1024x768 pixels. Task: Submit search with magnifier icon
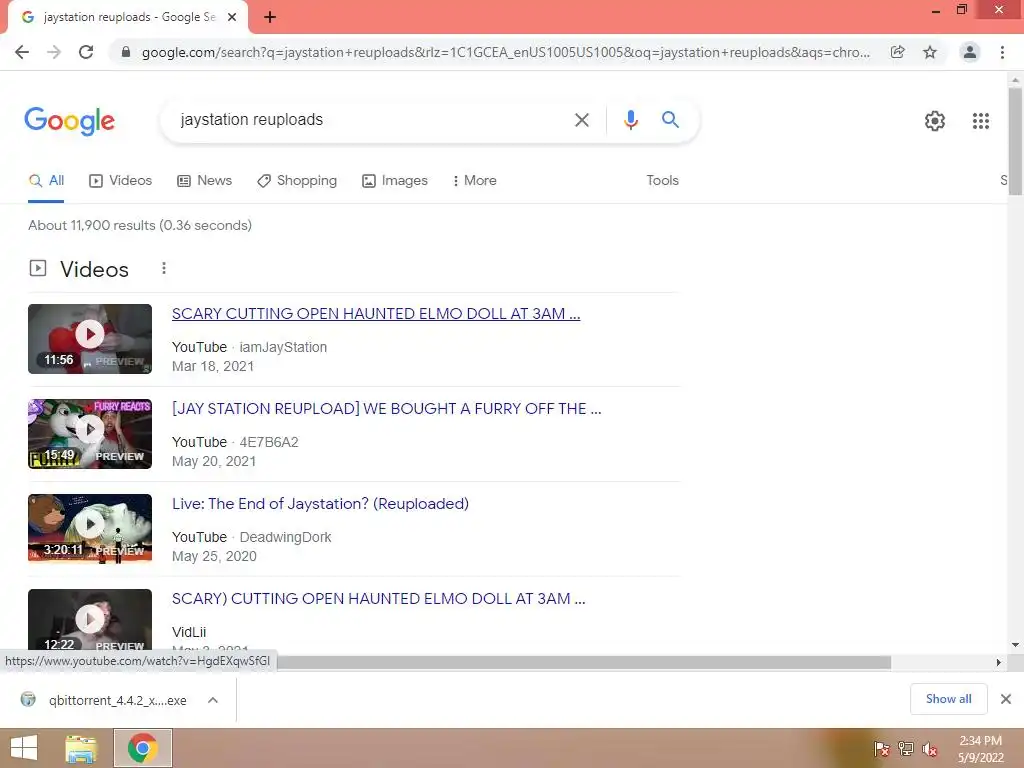[670, 120]
